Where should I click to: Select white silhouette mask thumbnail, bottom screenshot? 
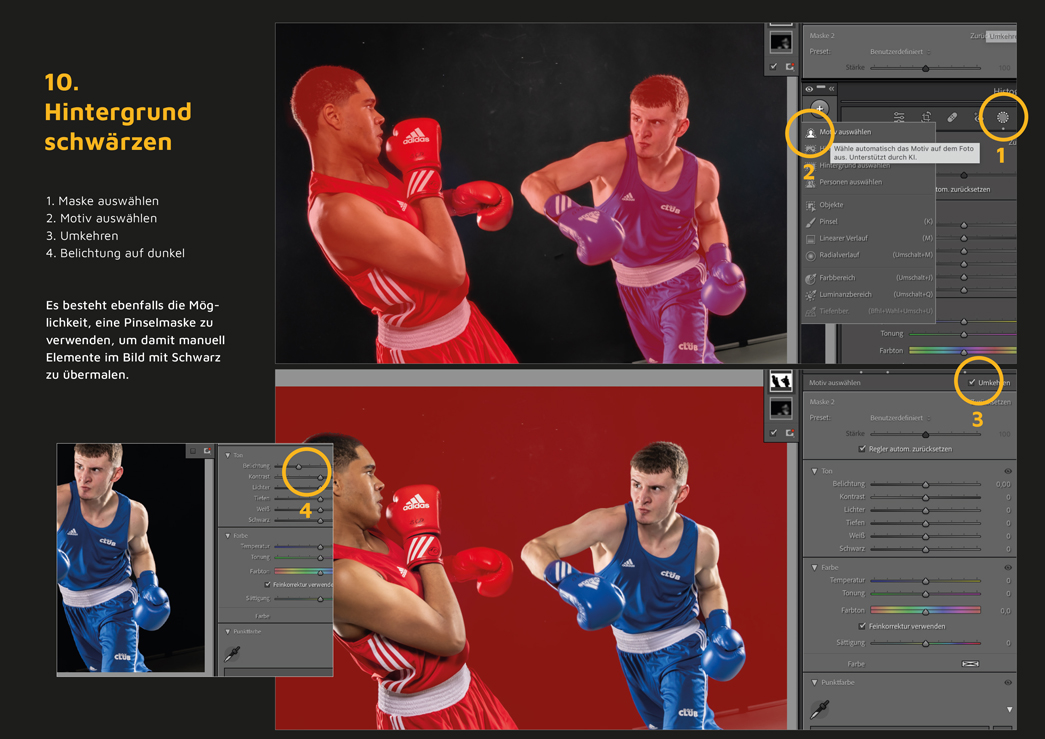(780, 381)
